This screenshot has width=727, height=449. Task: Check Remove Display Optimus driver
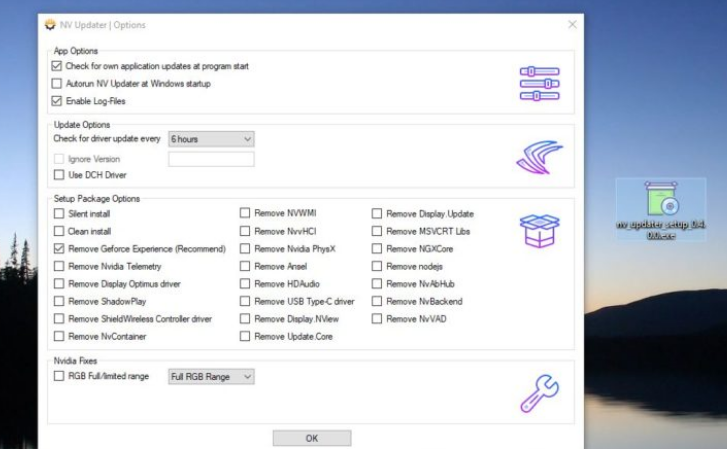coord(59,283)
